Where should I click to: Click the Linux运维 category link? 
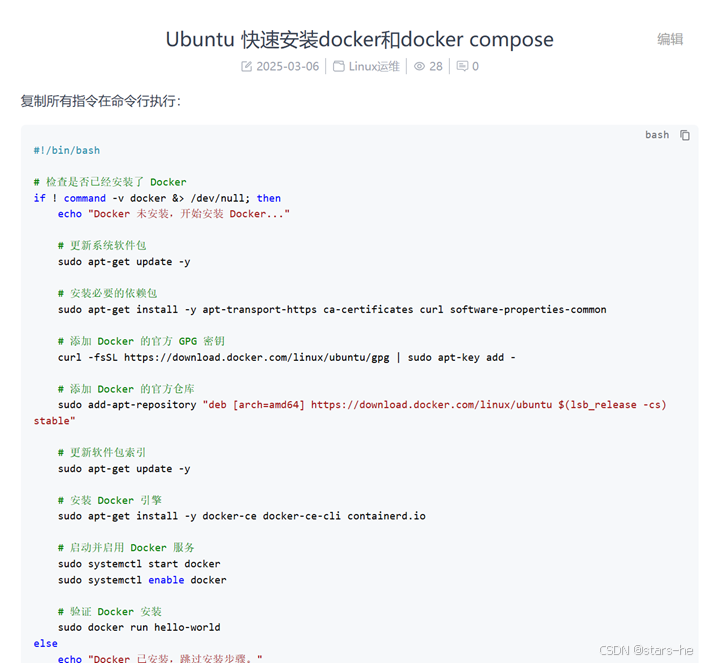pos(374,66)
